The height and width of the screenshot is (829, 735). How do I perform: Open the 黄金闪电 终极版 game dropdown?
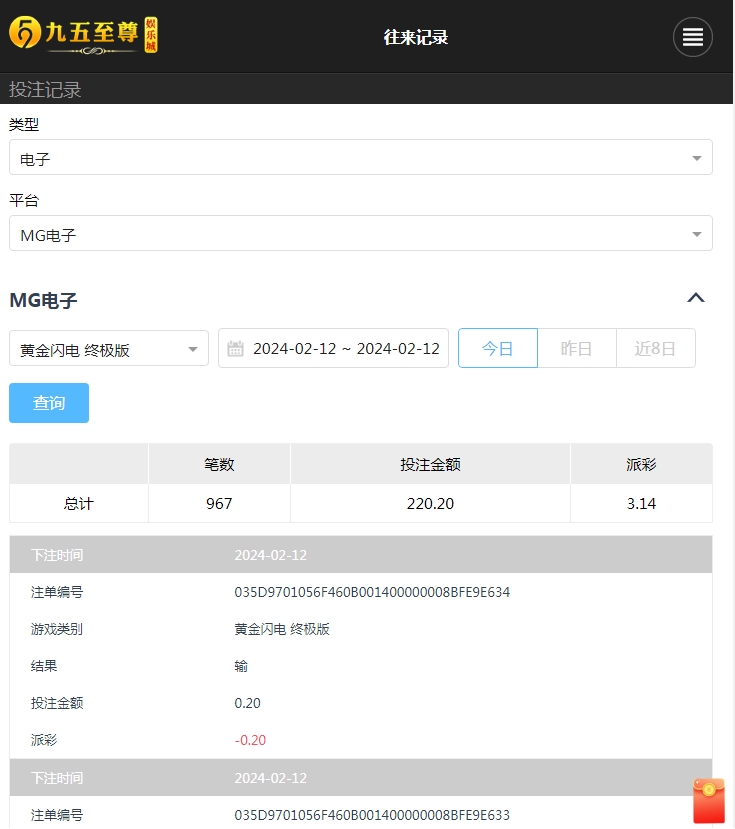point(109,349)
